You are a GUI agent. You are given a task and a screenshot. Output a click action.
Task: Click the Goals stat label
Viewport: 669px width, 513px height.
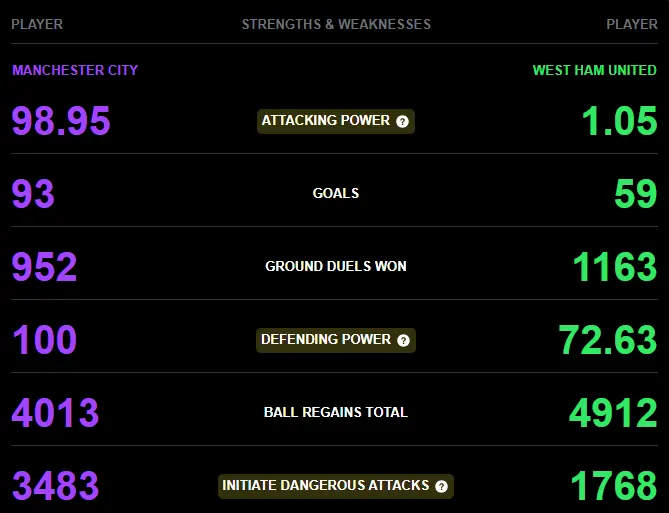click(x=336, y=193)
